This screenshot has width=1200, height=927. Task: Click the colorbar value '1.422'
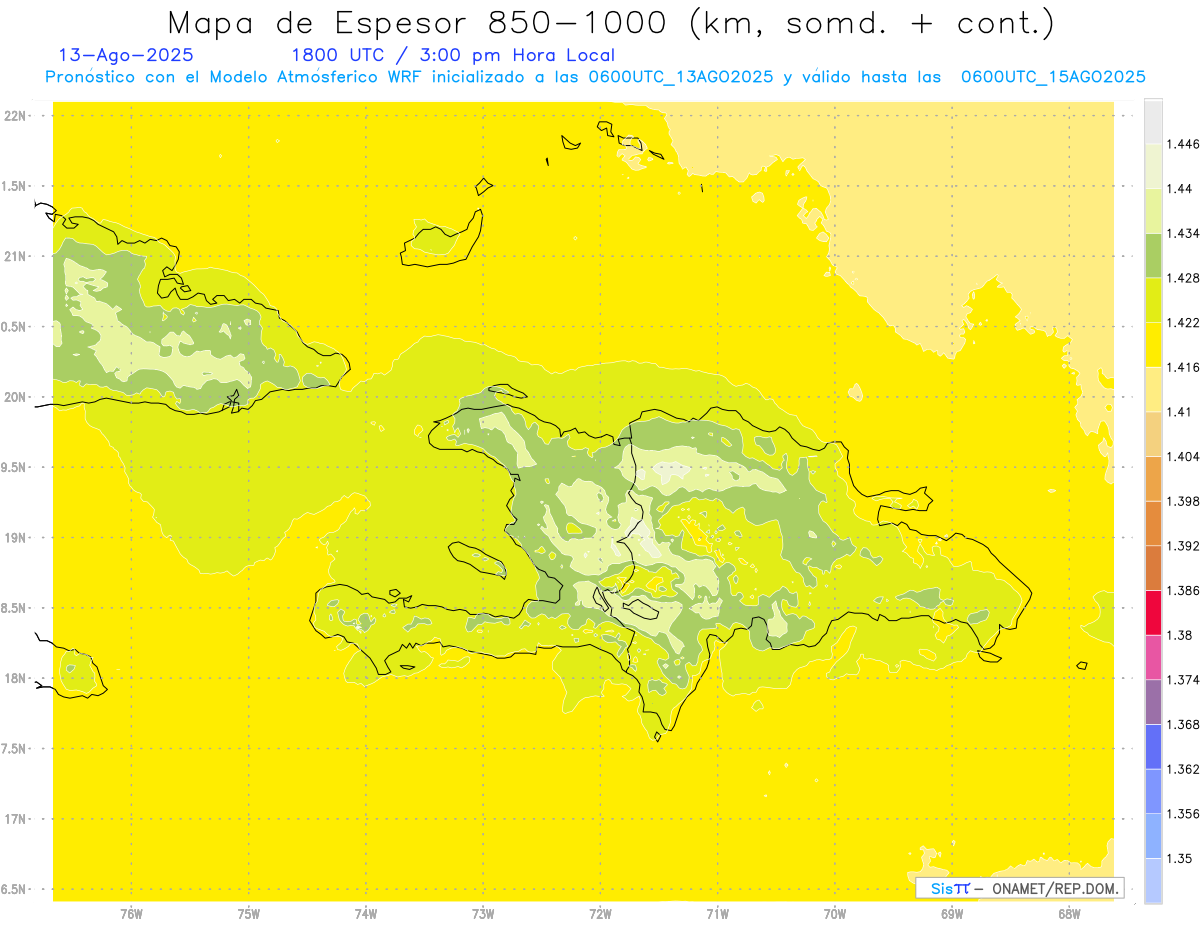click(x=1184, y=323)
